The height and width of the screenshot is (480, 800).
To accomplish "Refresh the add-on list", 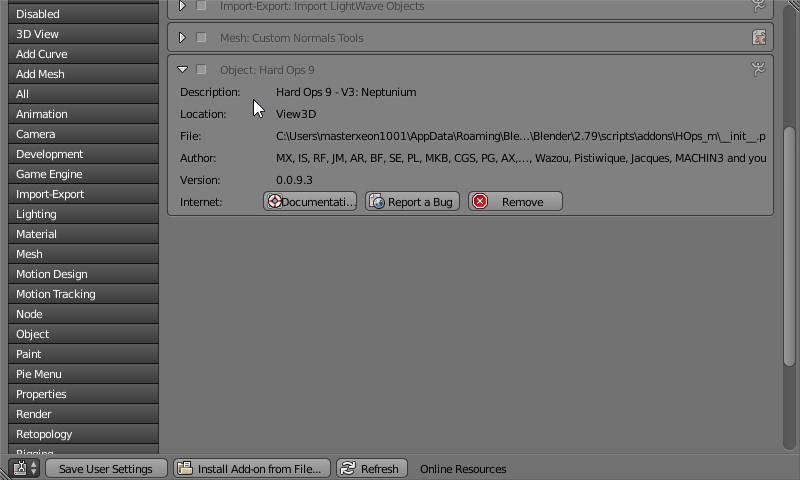I will tap(370, 468).
